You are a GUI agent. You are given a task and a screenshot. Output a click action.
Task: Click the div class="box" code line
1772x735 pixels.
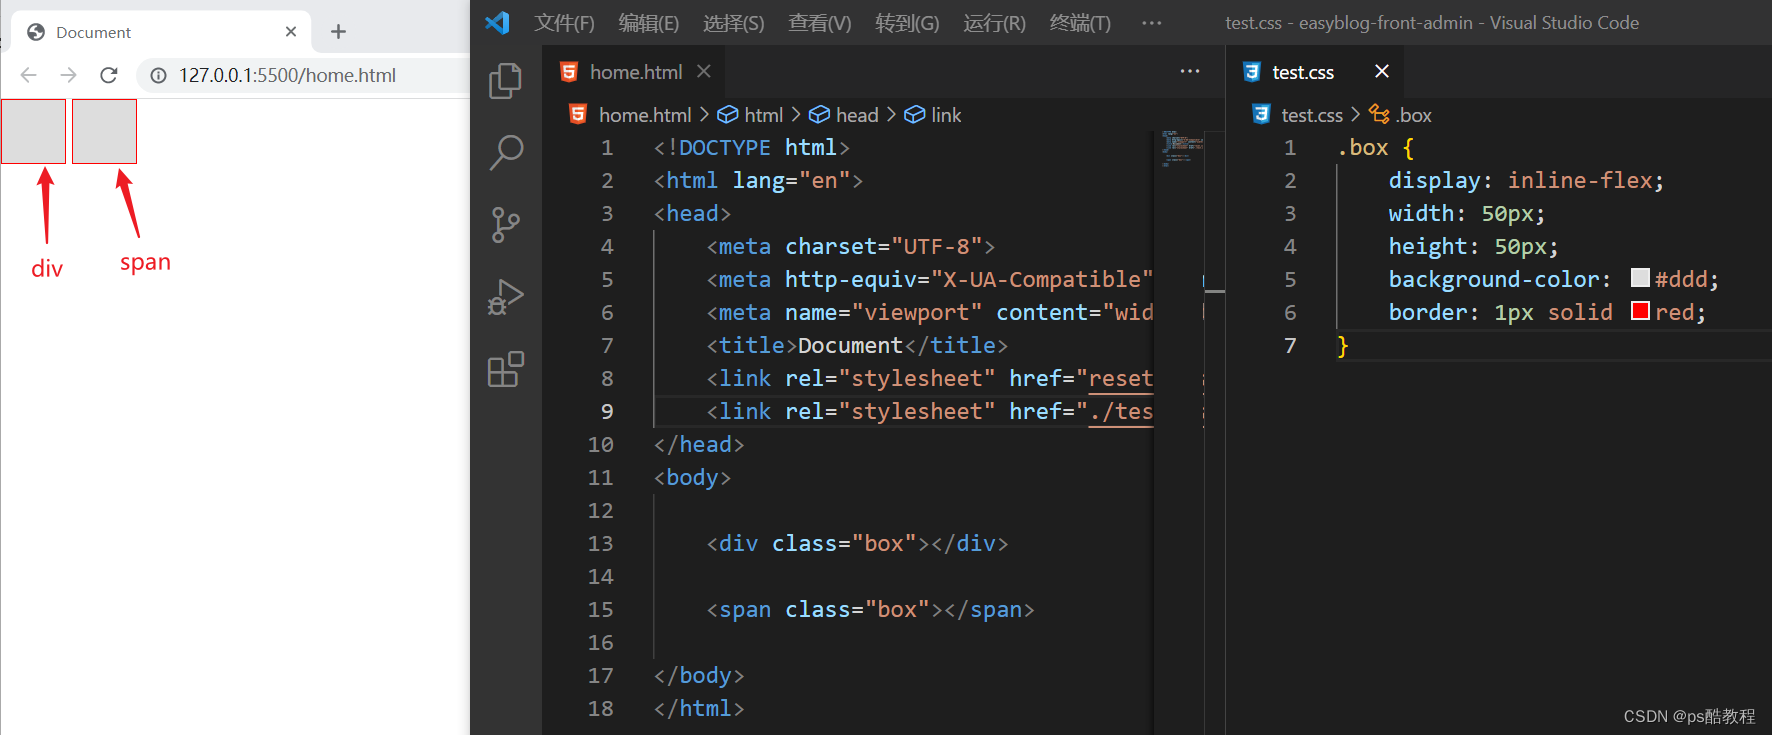pyautogui.click(x=857, y=543)
